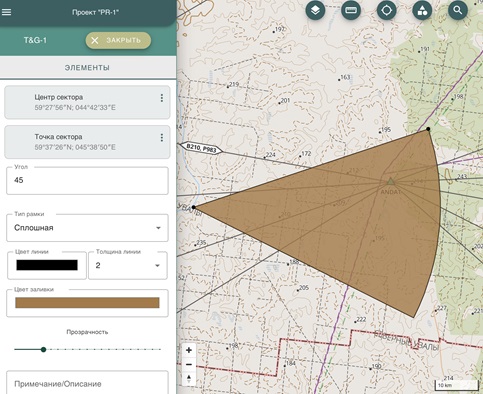483x394 pixels.
Task: Open the map search
Action: 458,10
